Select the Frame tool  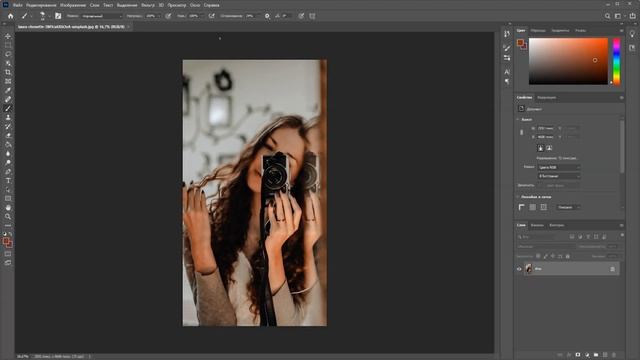[8, 81]
